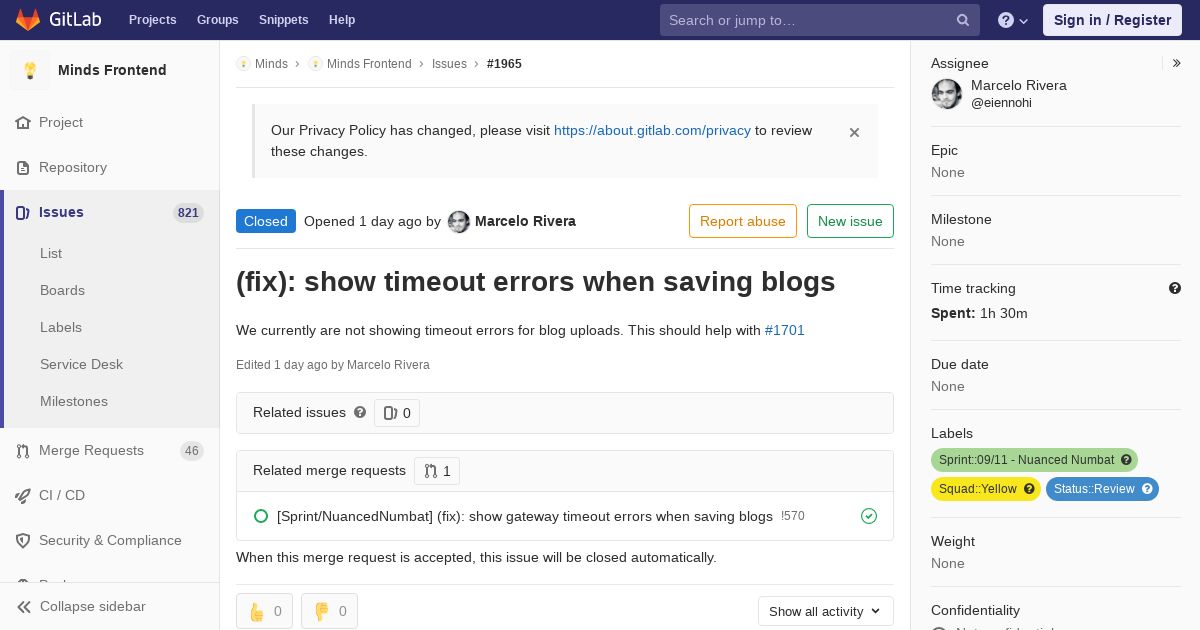
Task: Open Boards under Issues
Action: [x=62, y=290]
